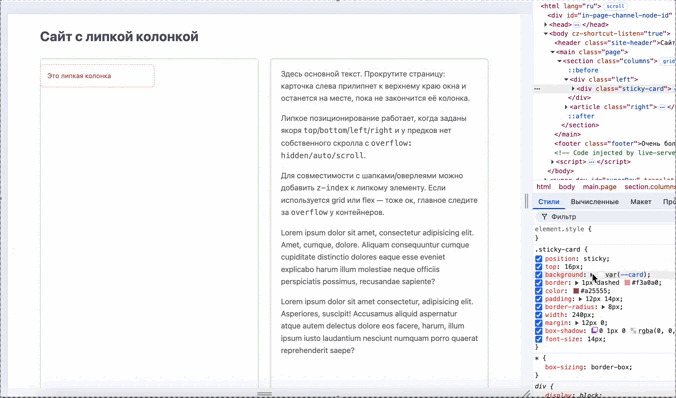The height and width of the screenshot is (398, 676).
Task: Disable the color: #a25555 declaration
Action: pos(538,291)
